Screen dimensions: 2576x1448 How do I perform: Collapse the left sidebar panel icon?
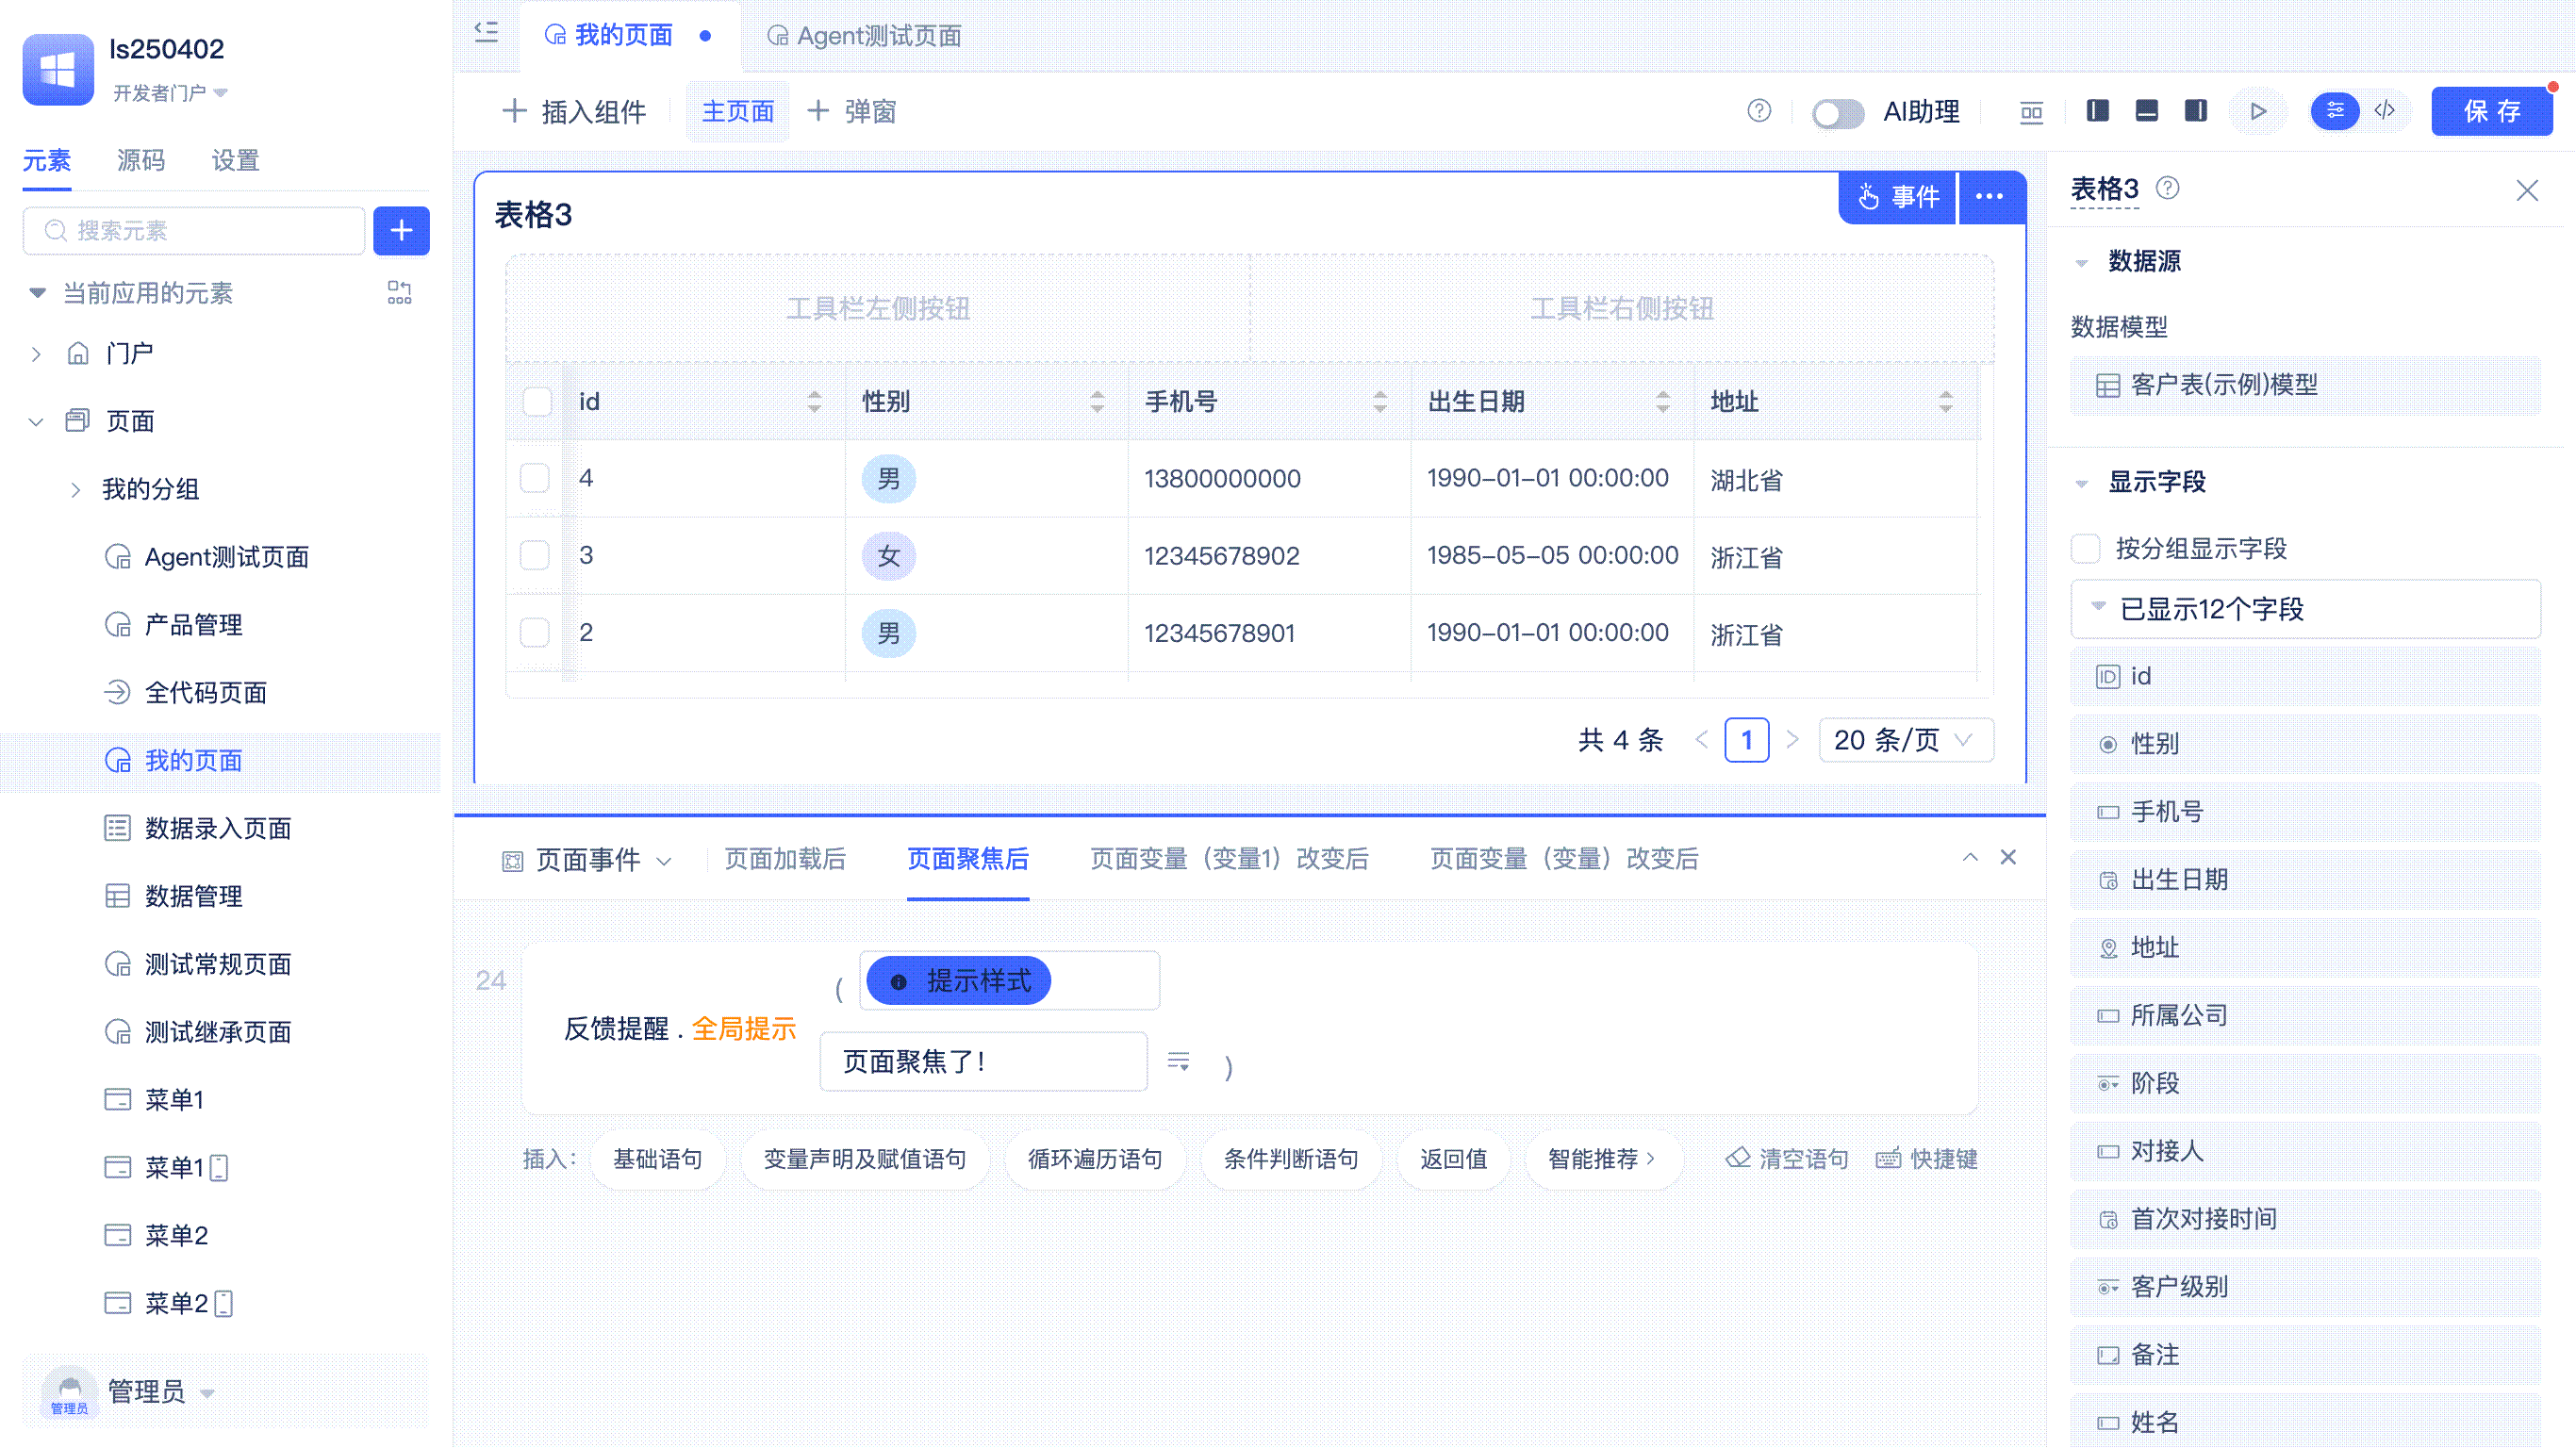point(486,33)
